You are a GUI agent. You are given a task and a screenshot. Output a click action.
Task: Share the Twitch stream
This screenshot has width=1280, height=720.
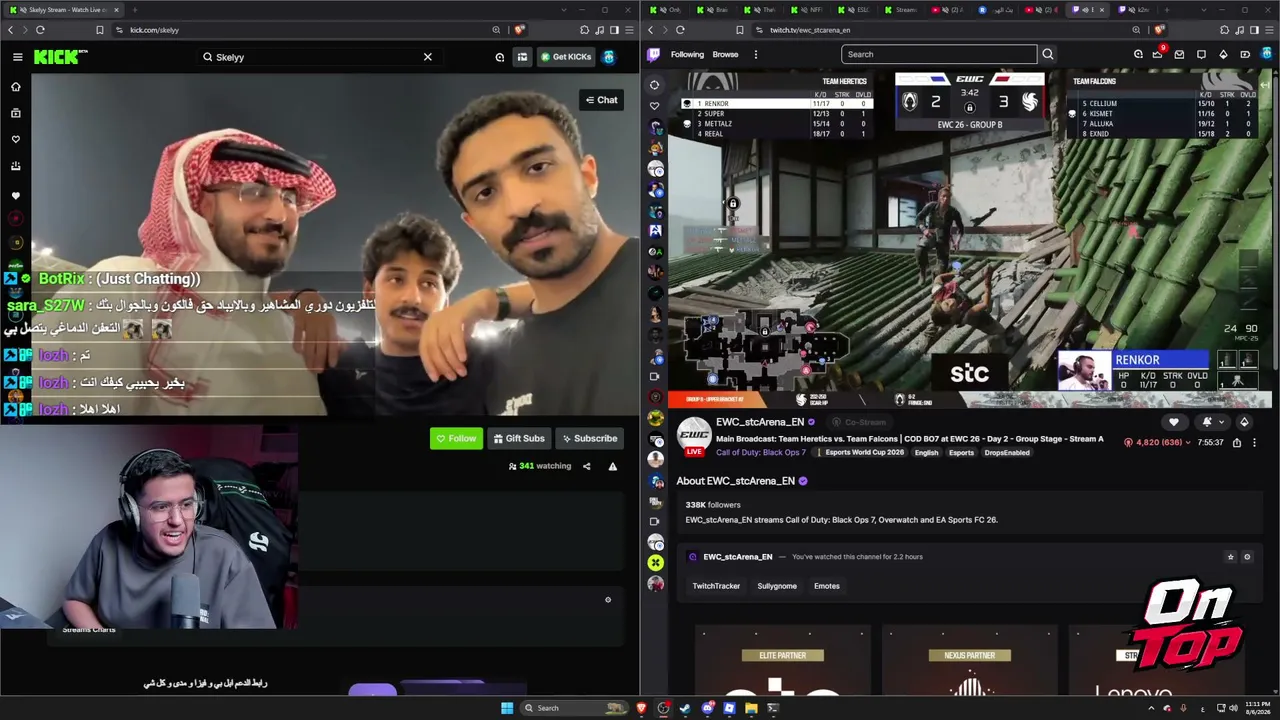(x=1237, y=442)
